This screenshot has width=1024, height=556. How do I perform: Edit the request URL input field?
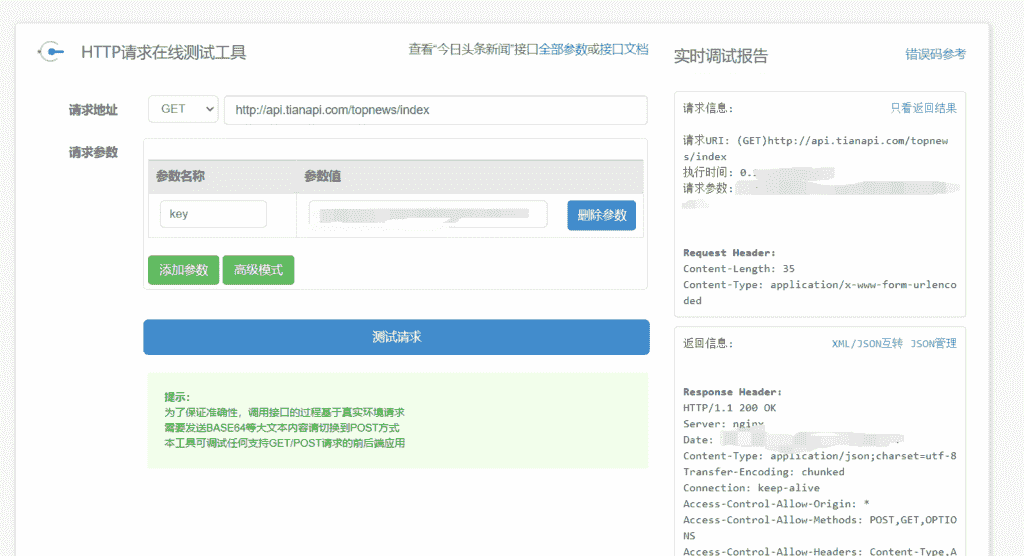point(436,110)
